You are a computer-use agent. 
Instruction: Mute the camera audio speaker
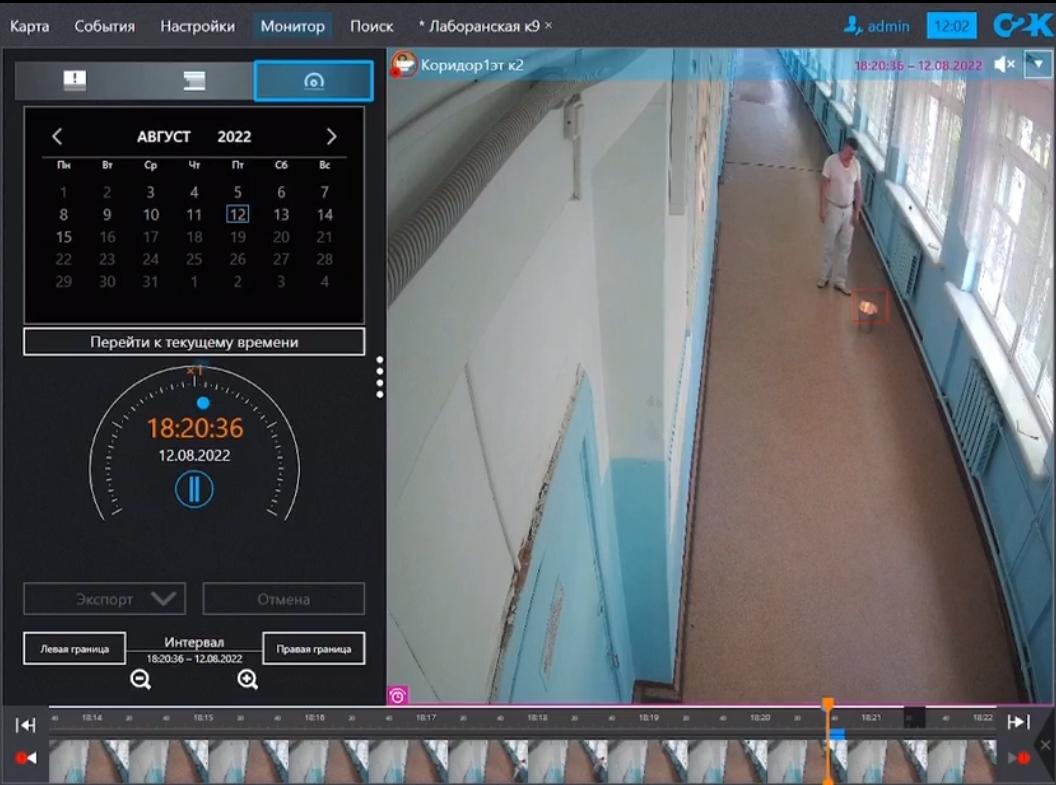[1004, 65]
